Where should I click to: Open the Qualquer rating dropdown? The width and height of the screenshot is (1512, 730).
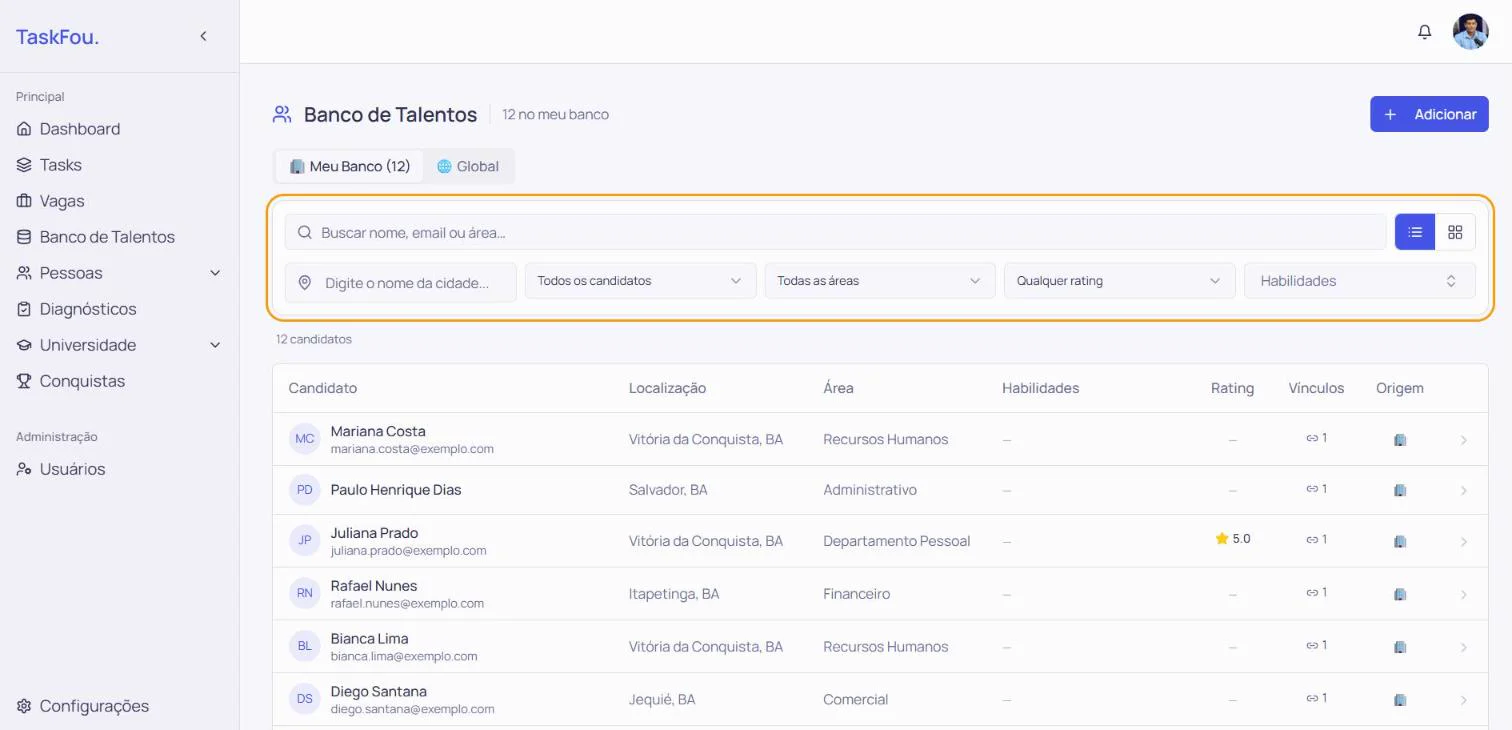1119,281
